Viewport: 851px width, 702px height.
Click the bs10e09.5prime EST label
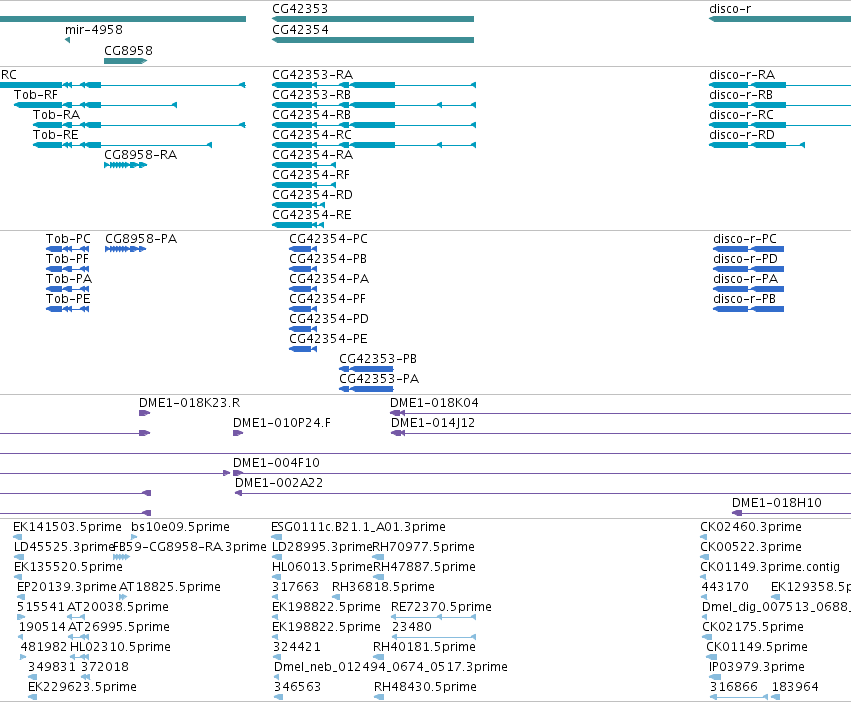click(180, 528)
